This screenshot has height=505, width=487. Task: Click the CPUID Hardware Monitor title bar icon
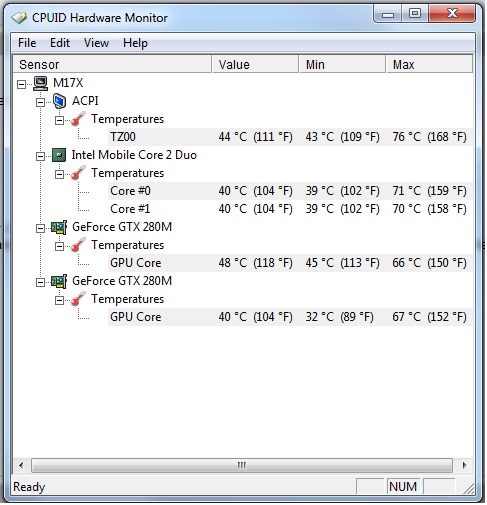[x=19, y=18]
